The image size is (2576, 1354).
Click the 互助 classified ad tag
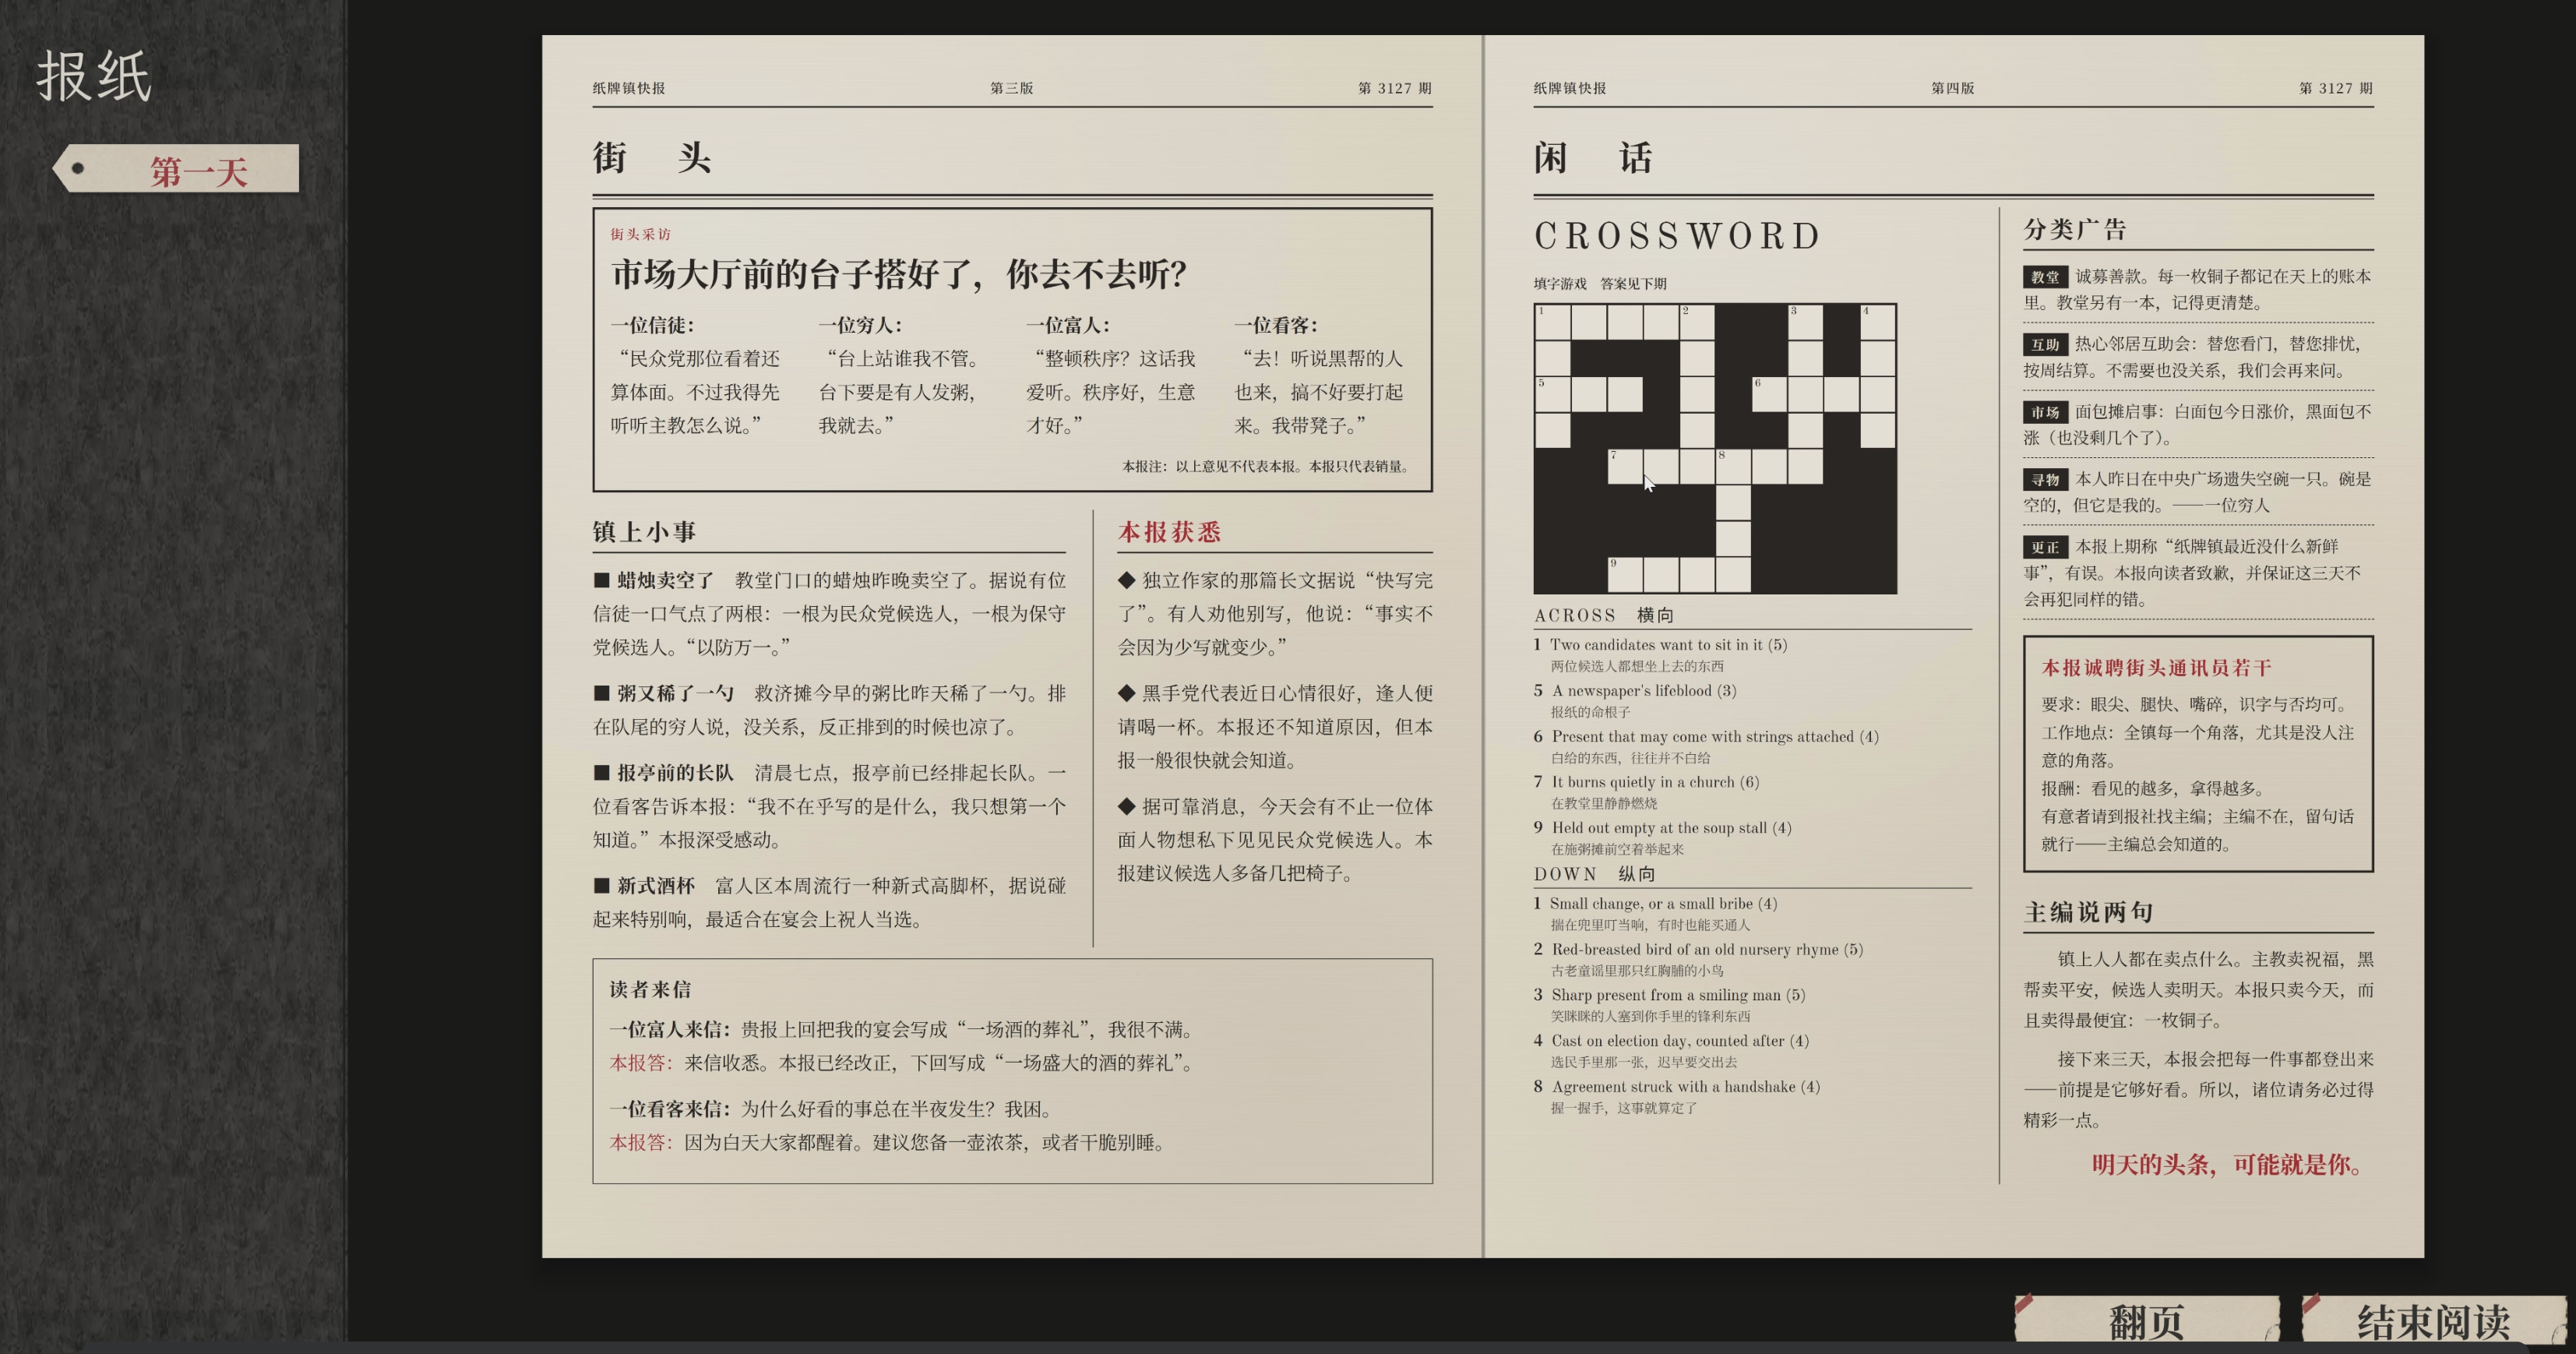[2045, 345]
